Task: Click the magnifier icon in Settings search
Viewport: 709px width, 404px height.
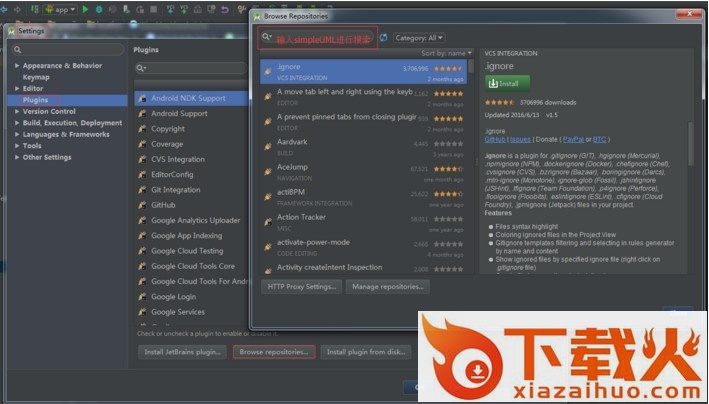Action: coord(18,49)
